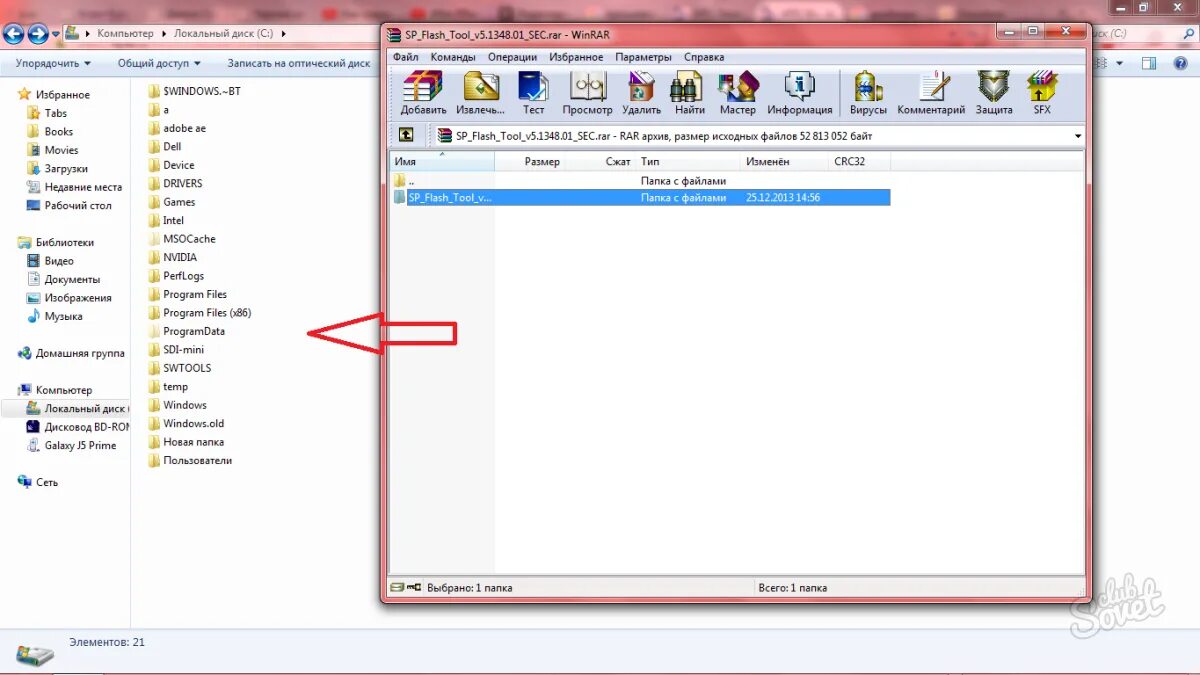
Task: Open the Документы library
Action: point(63,279)
